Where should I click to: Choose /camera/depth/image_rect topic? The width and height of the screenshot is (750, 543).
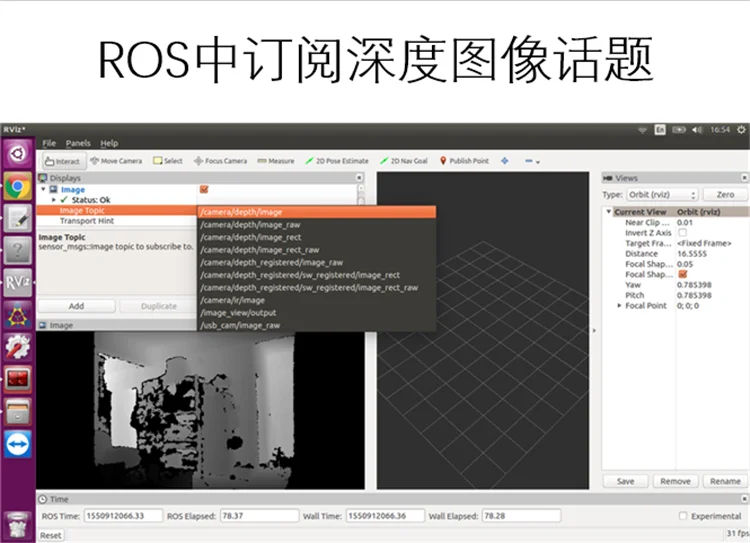tap(317, 237)
